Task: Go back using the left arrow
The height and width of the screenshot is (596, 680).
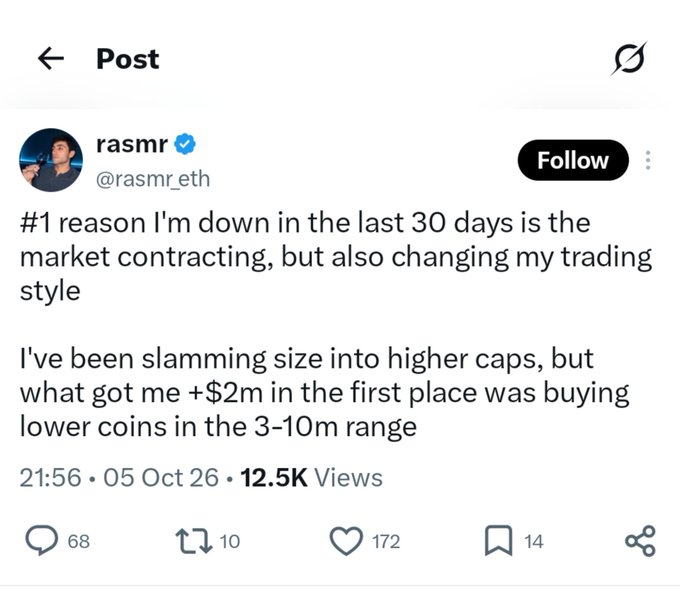Action: click(x=51, y=59)
